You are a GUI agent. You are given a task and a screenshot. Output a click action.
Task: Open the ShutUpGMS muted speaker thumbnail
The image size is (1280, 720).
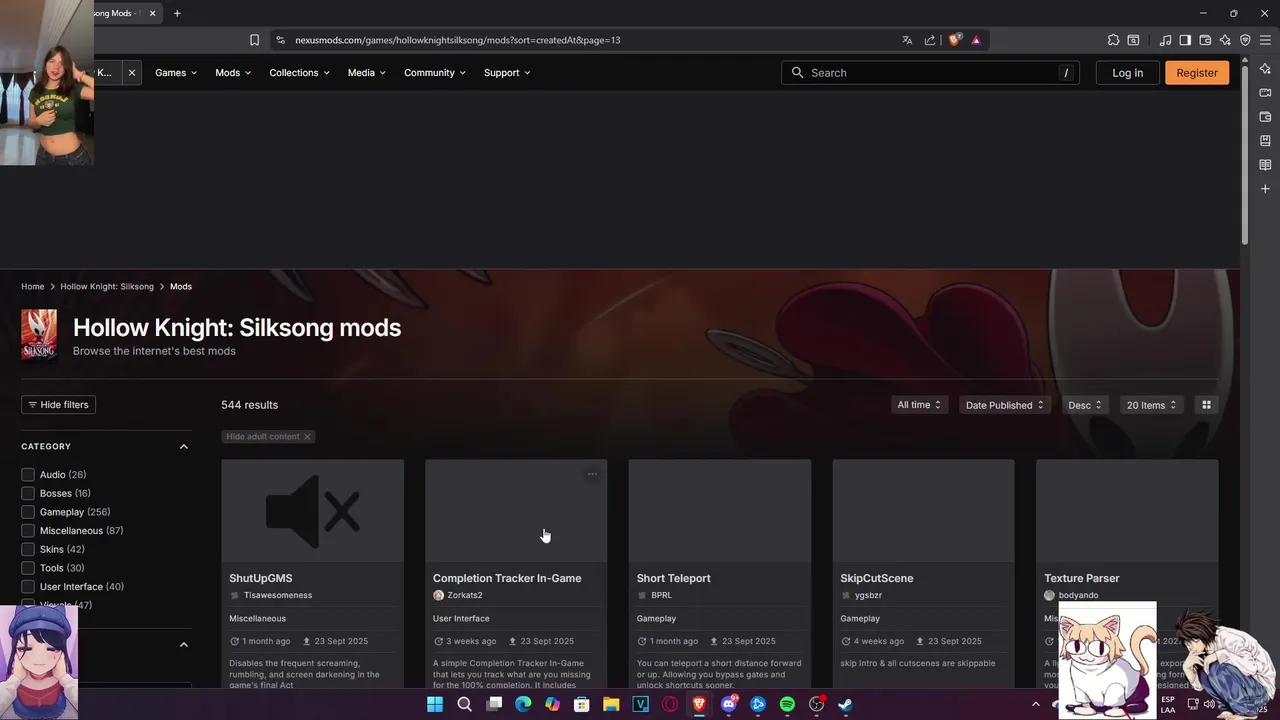pyautogui.click(x=312, y=511)
